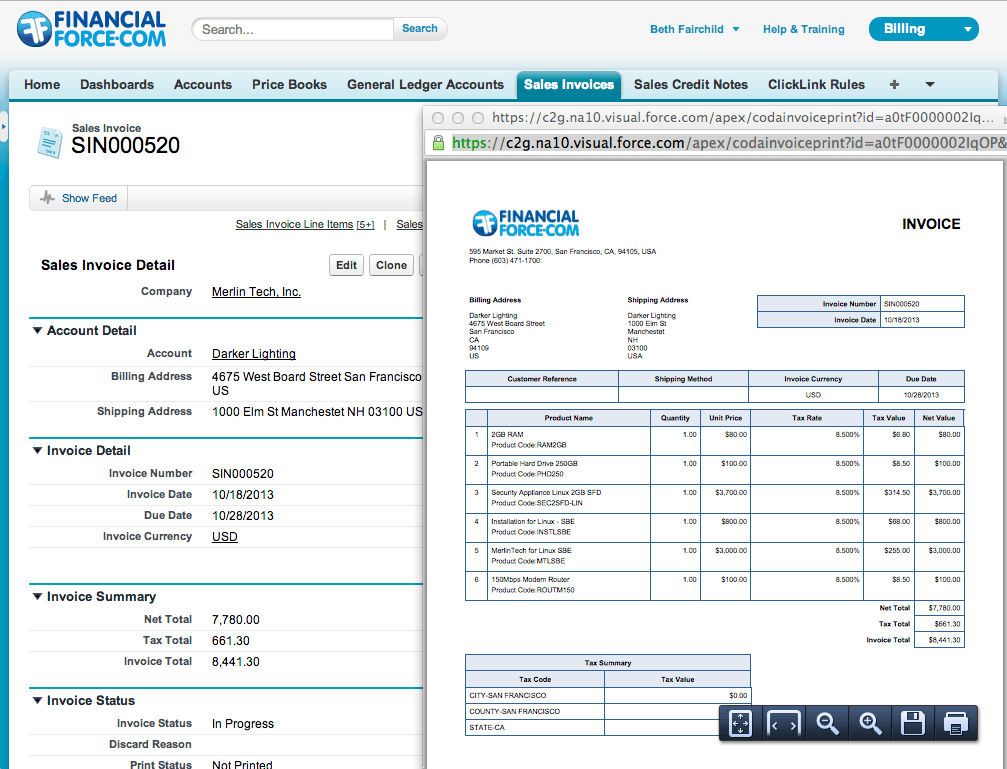Zoom out the invoice PDF
The width and height of the screenshot is (1007, 769).
click(827, 723)
